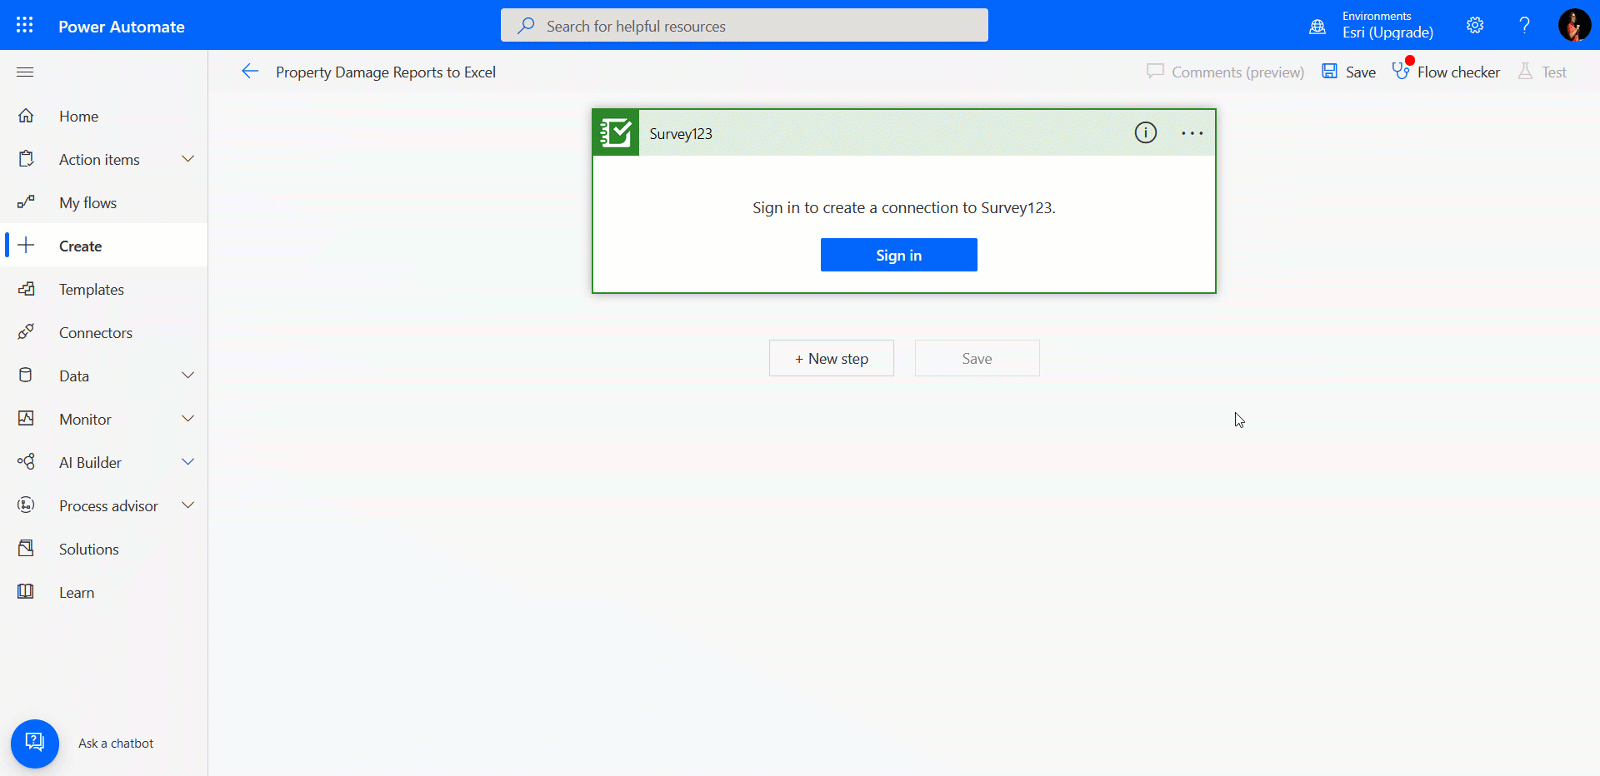Click the Survey123 card header title
This screenshot has width=1600, height=776.
tap(681, 133)
